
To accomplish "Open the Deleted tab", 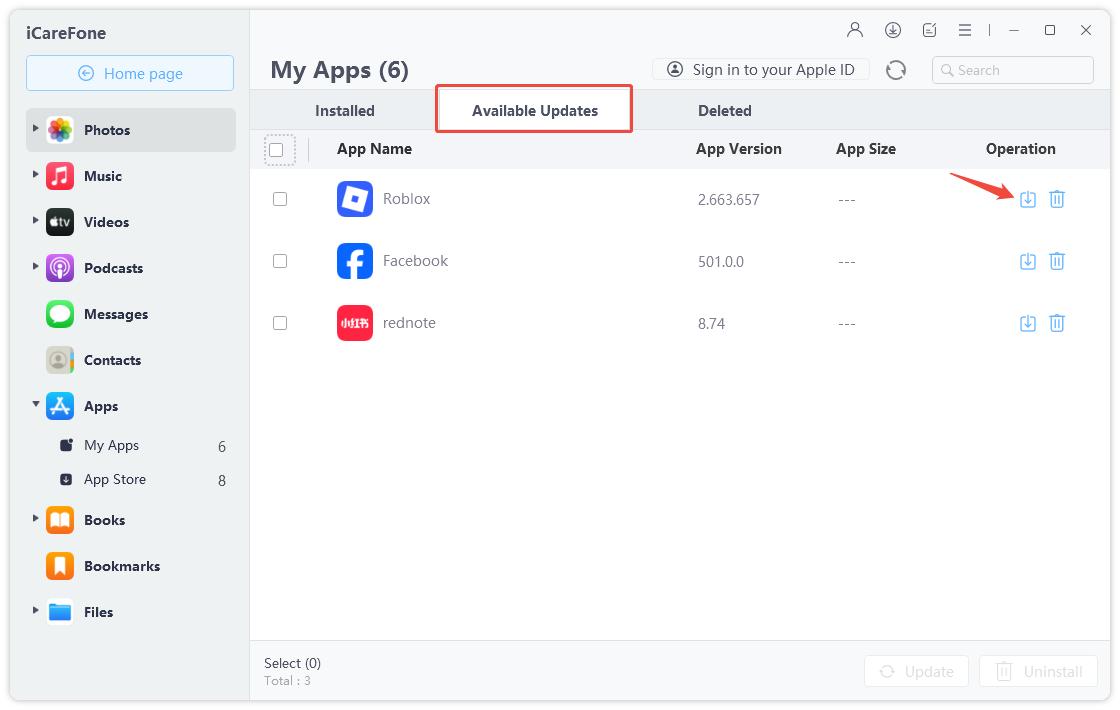I will coord(724,111).
